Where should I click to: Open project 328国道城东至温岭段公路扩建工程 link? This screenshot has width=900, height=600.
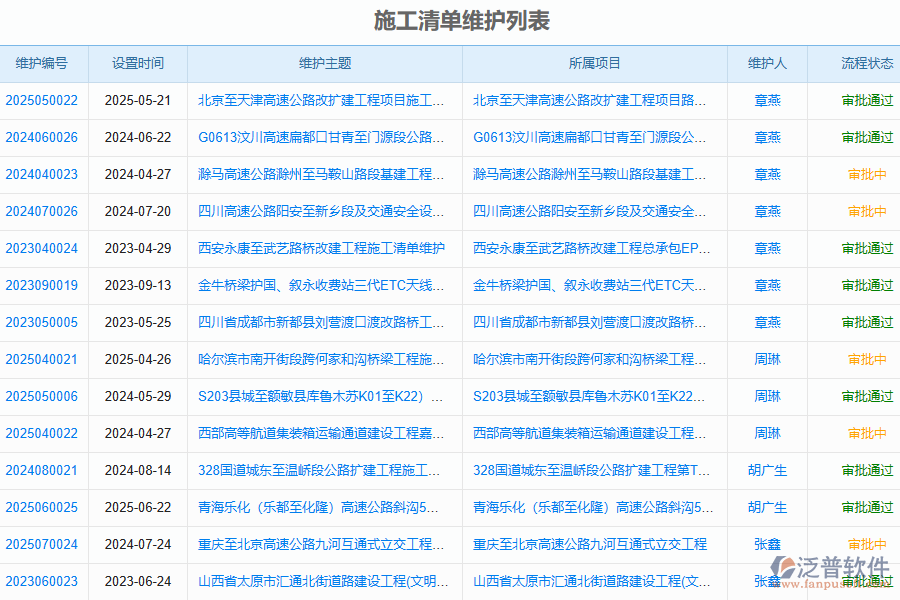pyautogui.click(x=593, y=470)
